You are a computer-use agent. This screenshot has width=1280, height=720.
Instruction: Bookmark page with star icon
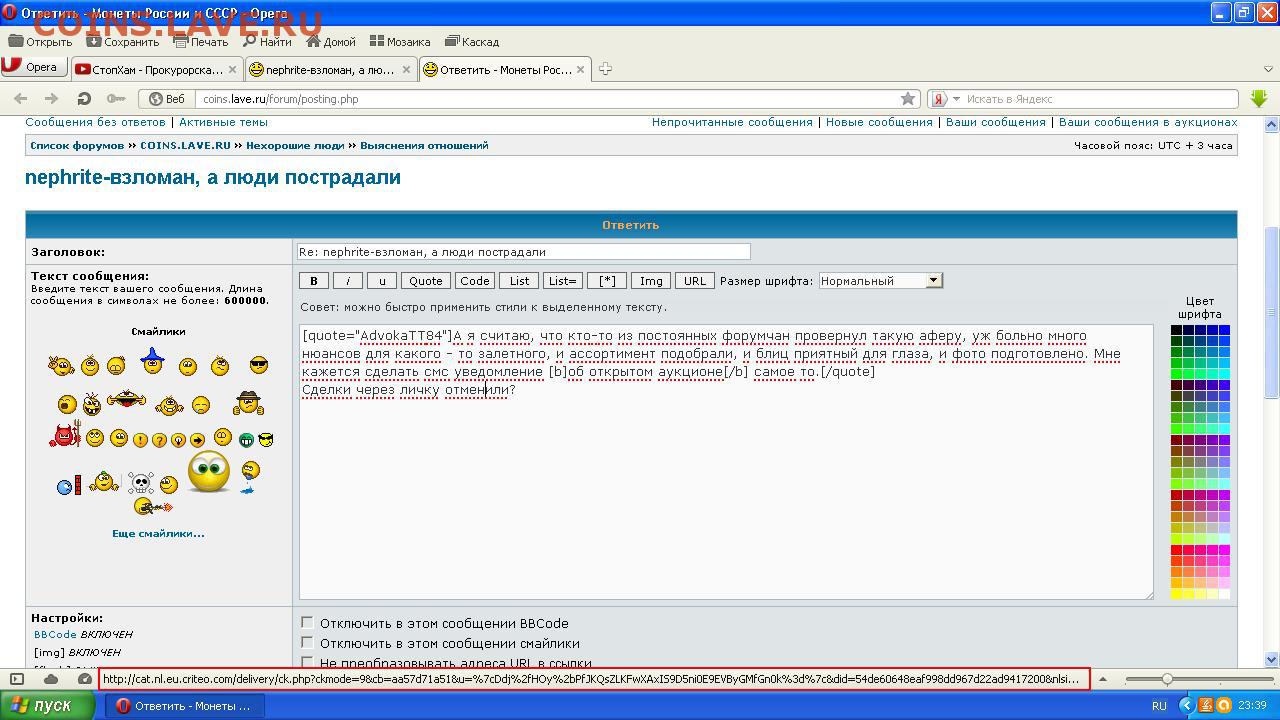coord(907,99)
